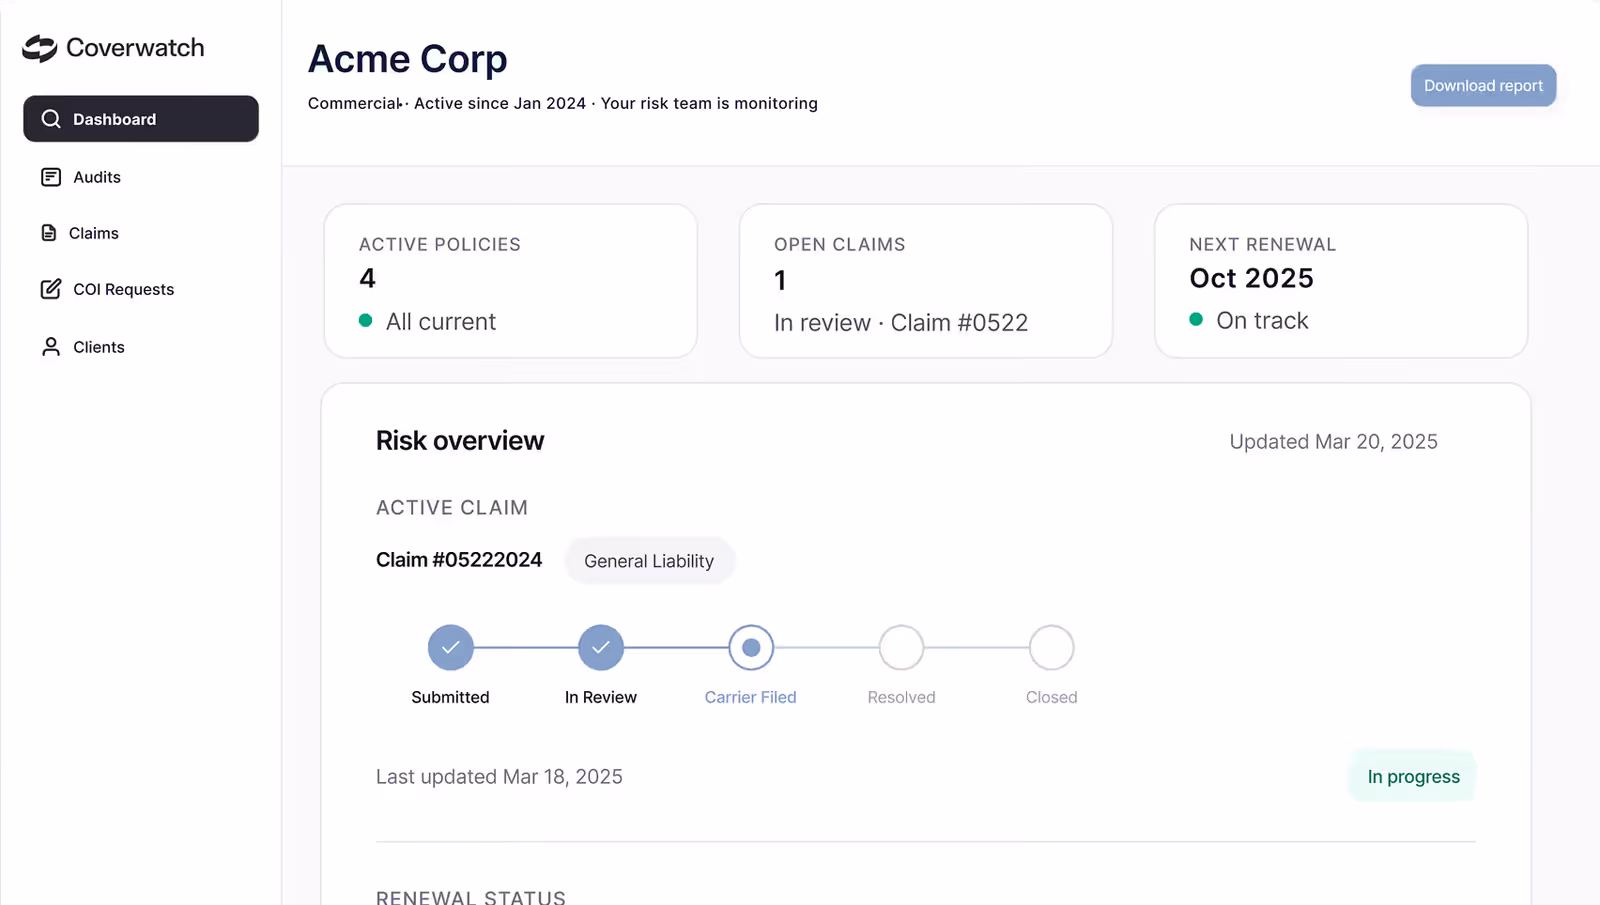
Task: Click the Claims document icon
Action: pyautogui.click(x=49, y=233)
